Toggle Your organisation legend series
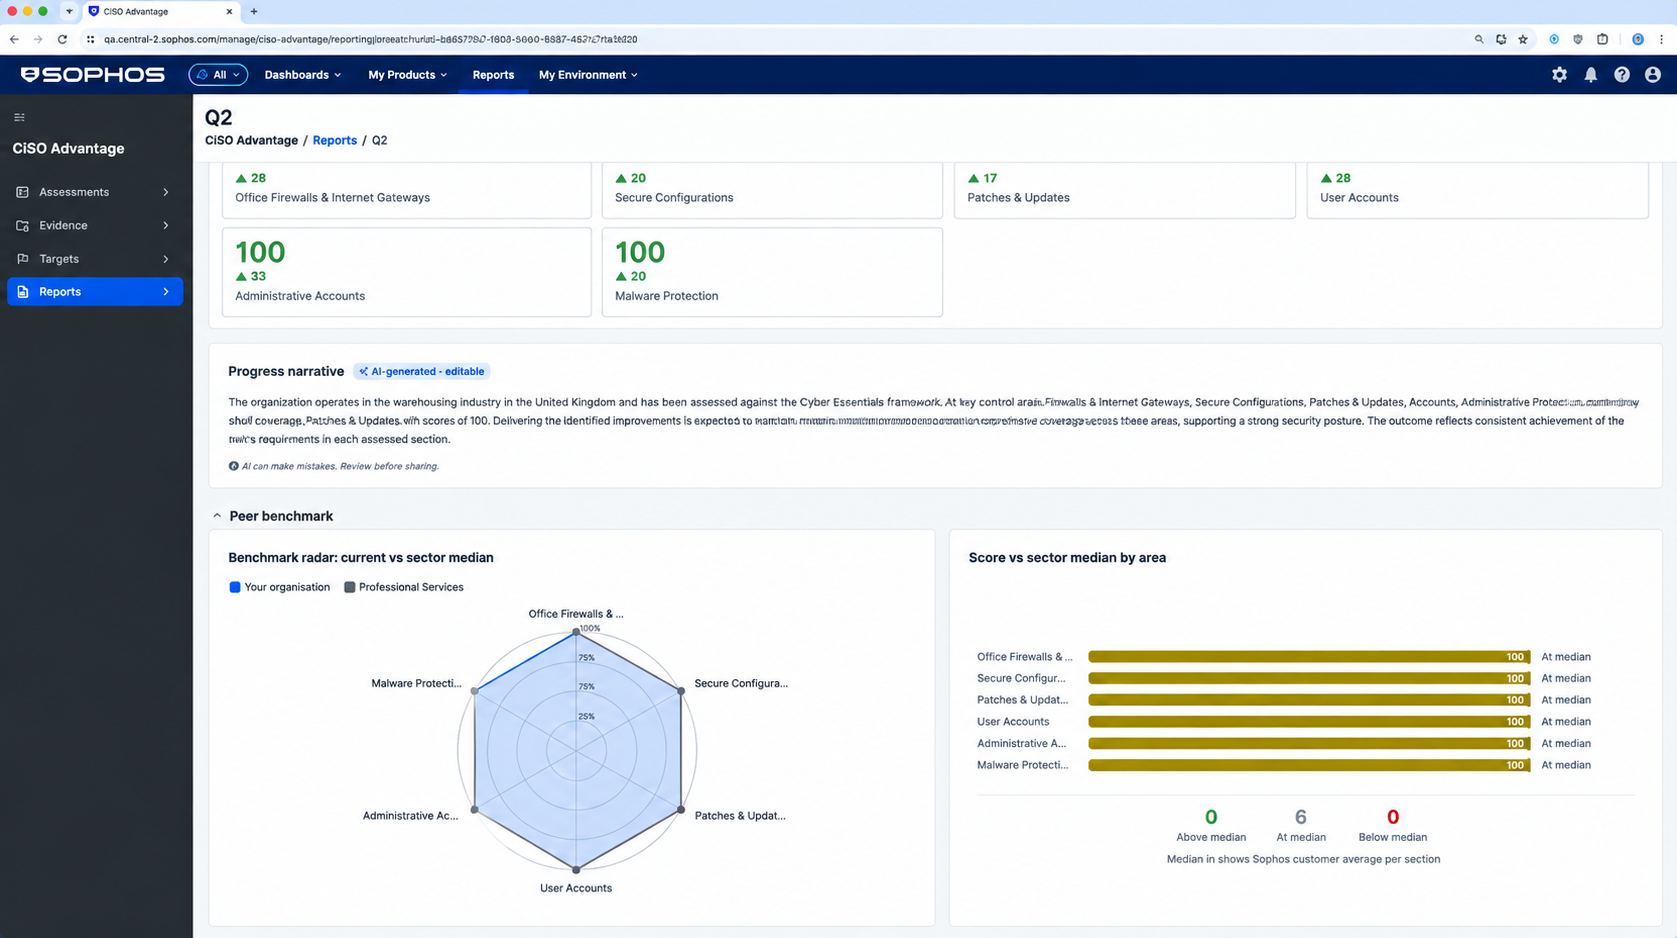The height and width of the screenshot is (938, 1677). 279,587
